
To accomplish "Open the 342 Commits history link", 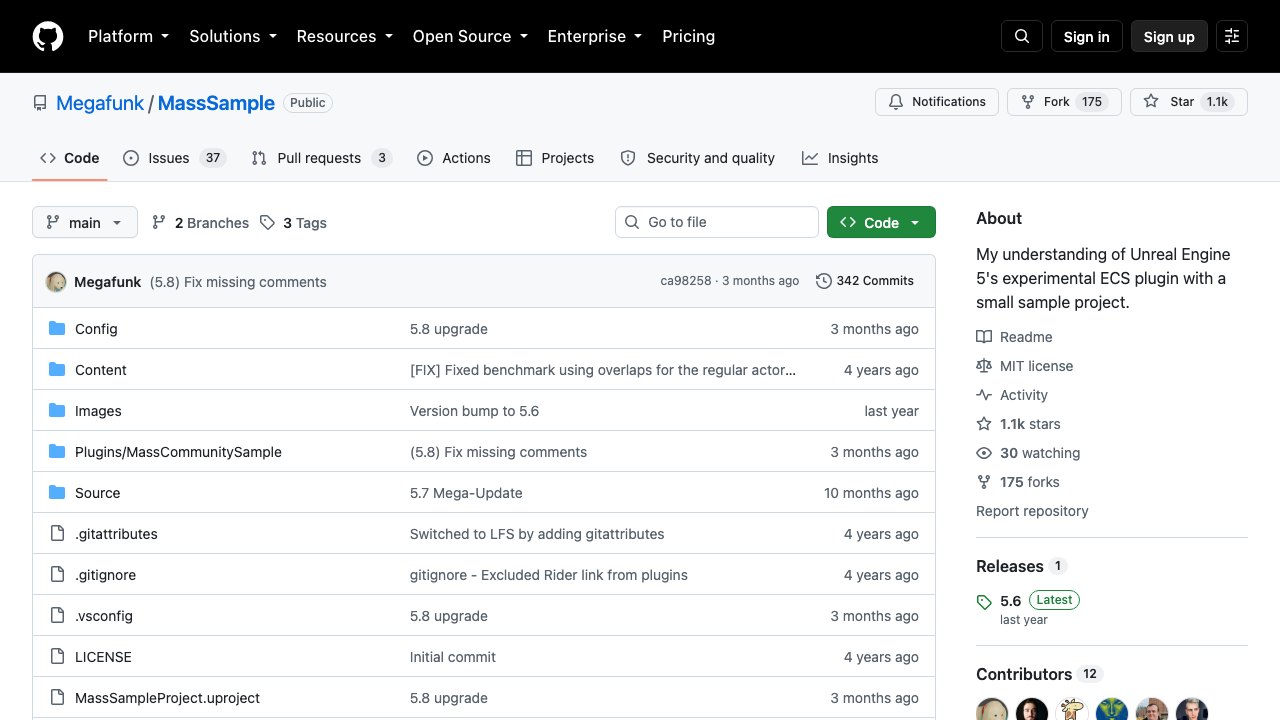I will point(865,281).
